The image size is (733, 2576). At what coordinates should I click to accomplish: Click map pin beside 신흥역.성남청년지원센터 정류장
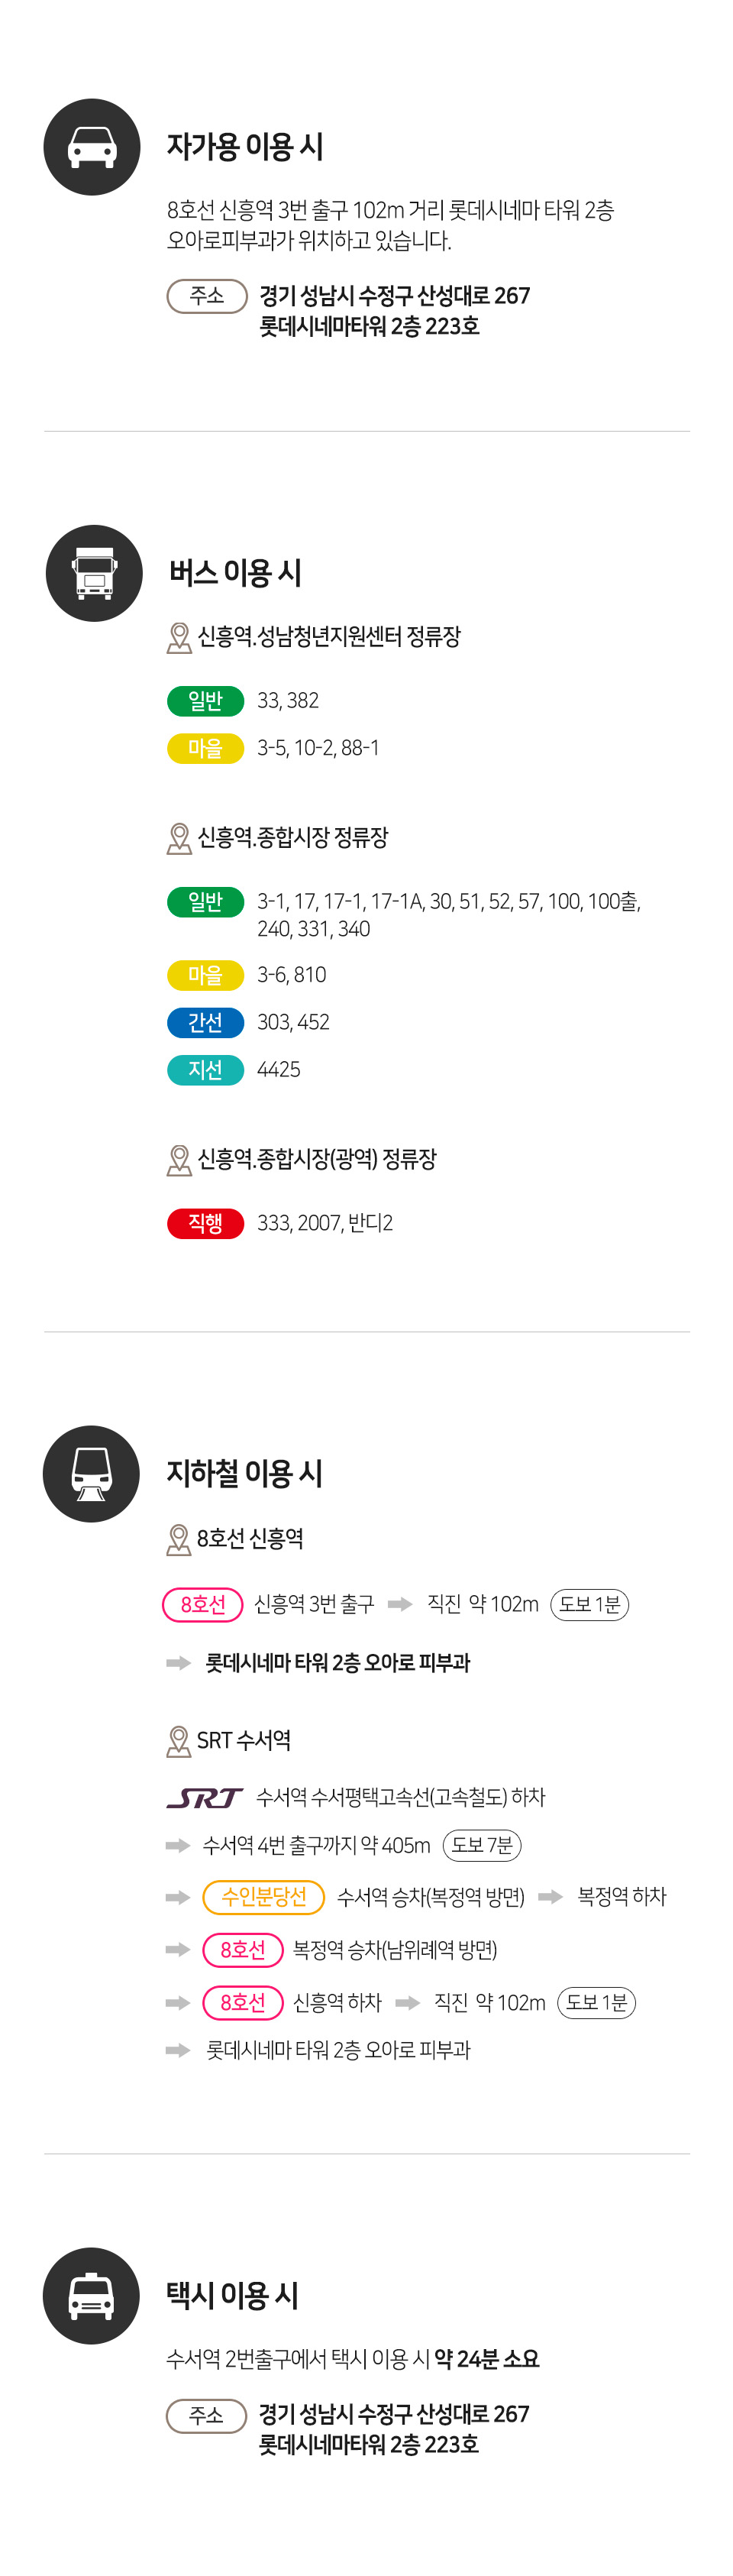click(x=179, y=638)
